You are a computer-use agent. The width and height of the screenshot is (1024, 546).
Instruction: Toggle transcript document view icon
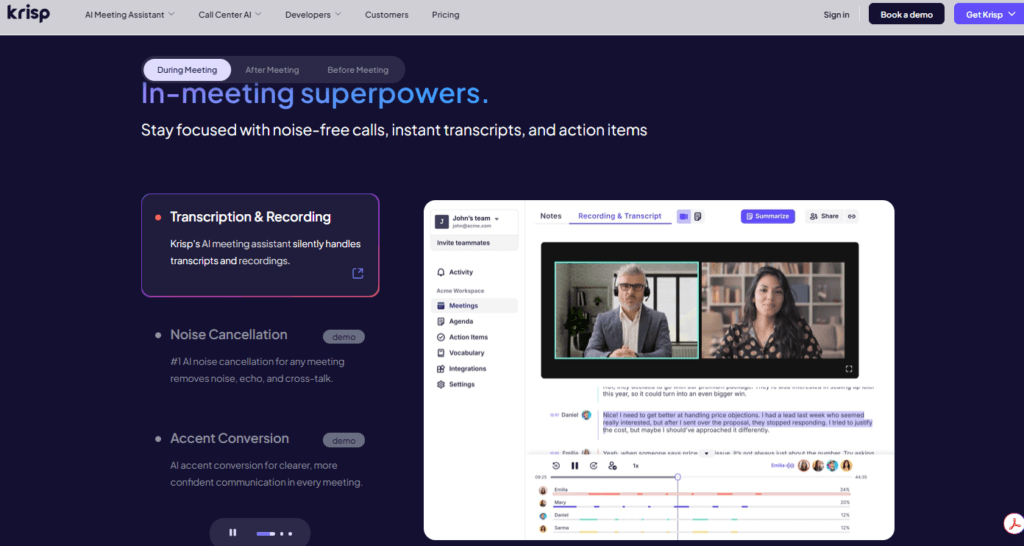[698, 216]
